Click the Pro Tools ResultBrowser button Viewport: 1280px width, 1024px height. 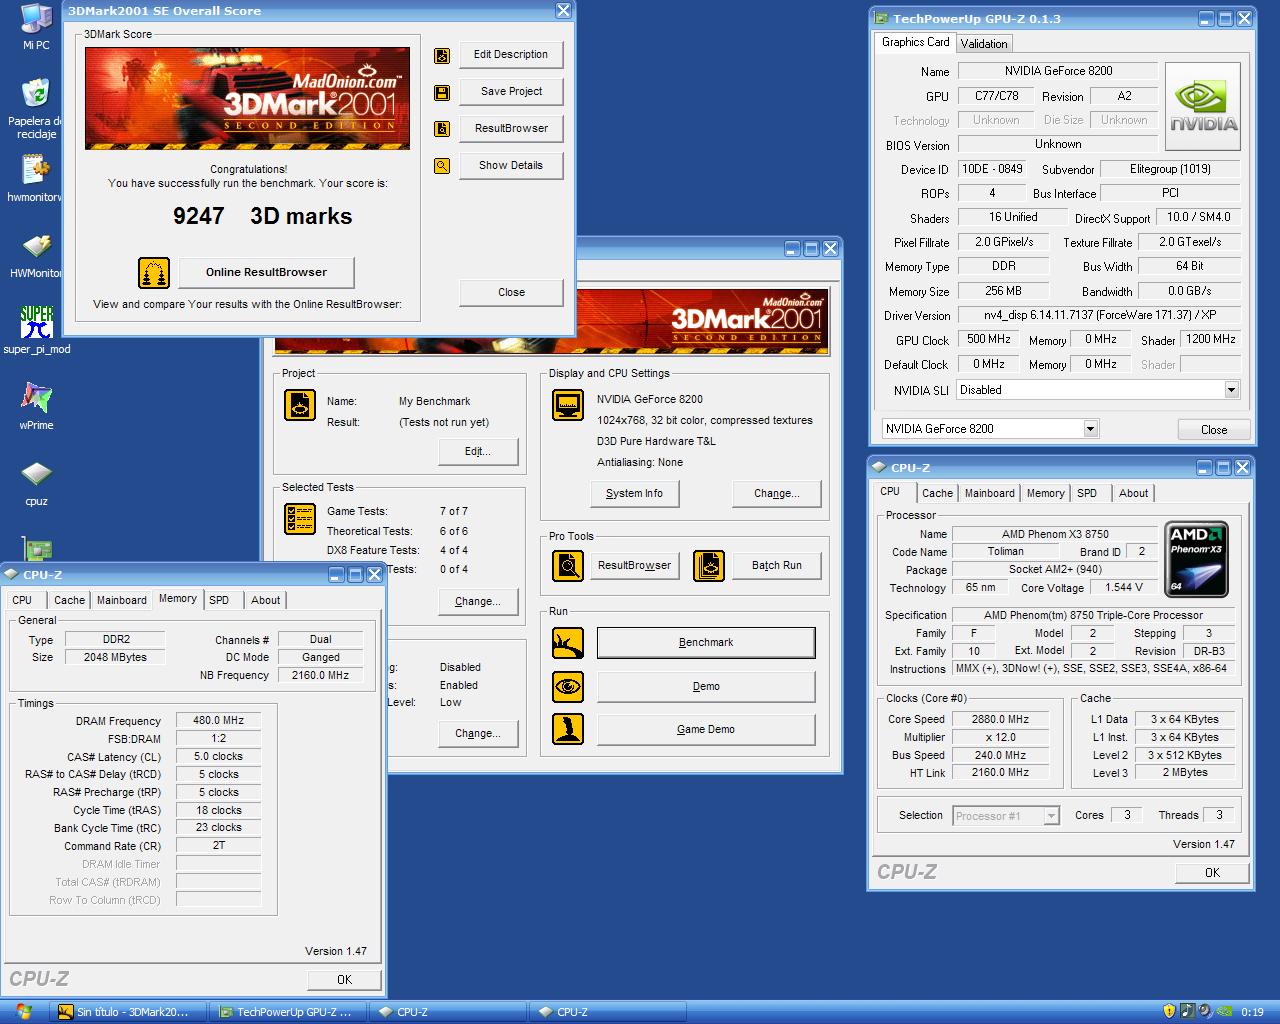tap(634, 566)
